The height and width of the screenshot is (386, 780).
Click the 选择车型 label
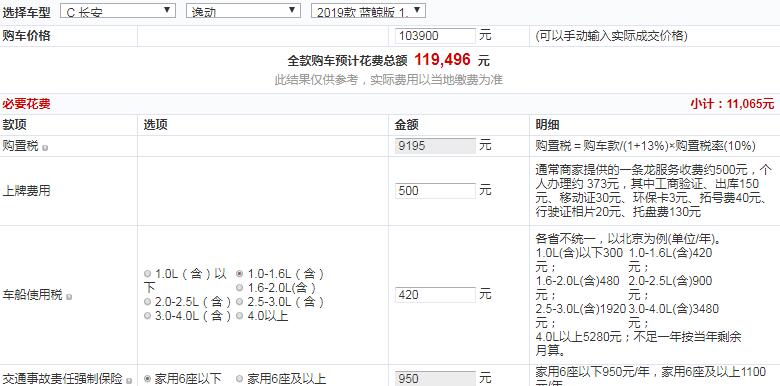coord(26,12)
